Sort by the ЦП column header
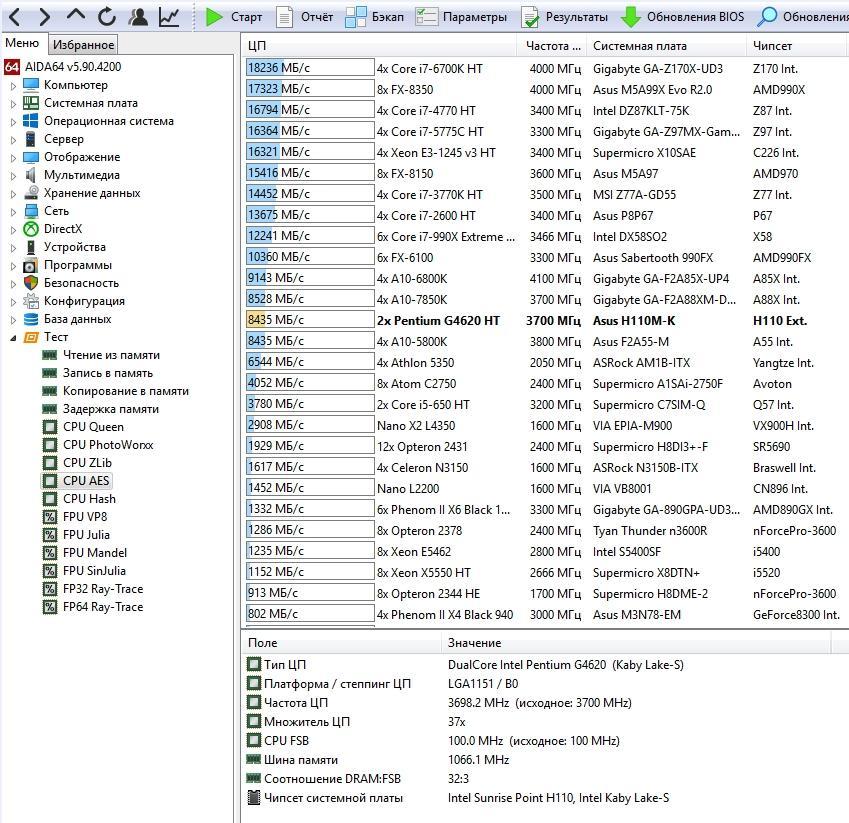The width and height of the screenshot is (849, 823). 379,46
